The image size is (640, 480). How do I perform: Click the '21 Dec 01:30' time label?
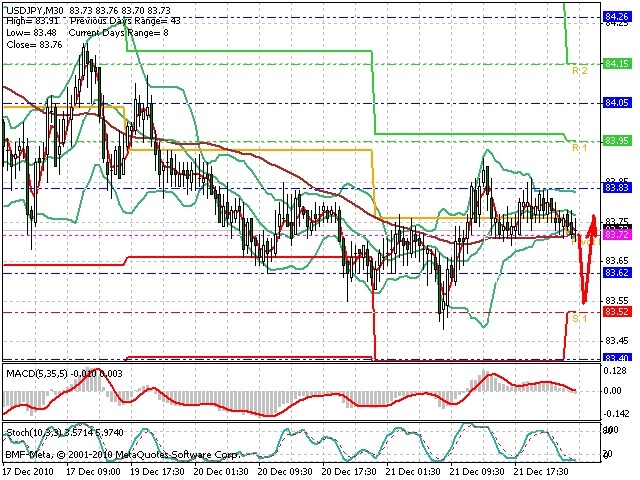(x=413, y=471)
